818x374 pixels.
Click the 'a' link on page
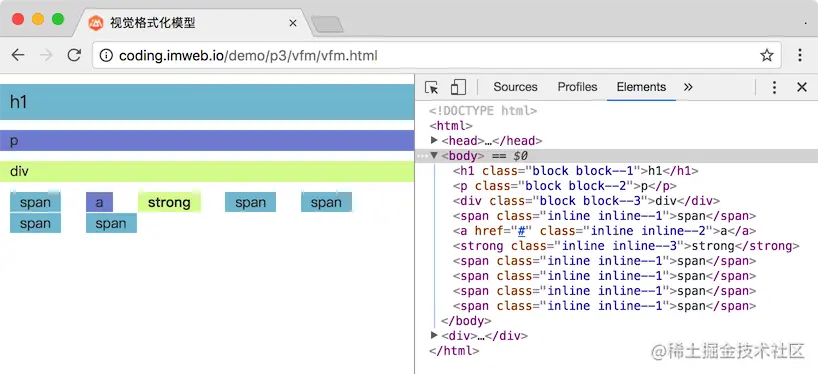99,202
